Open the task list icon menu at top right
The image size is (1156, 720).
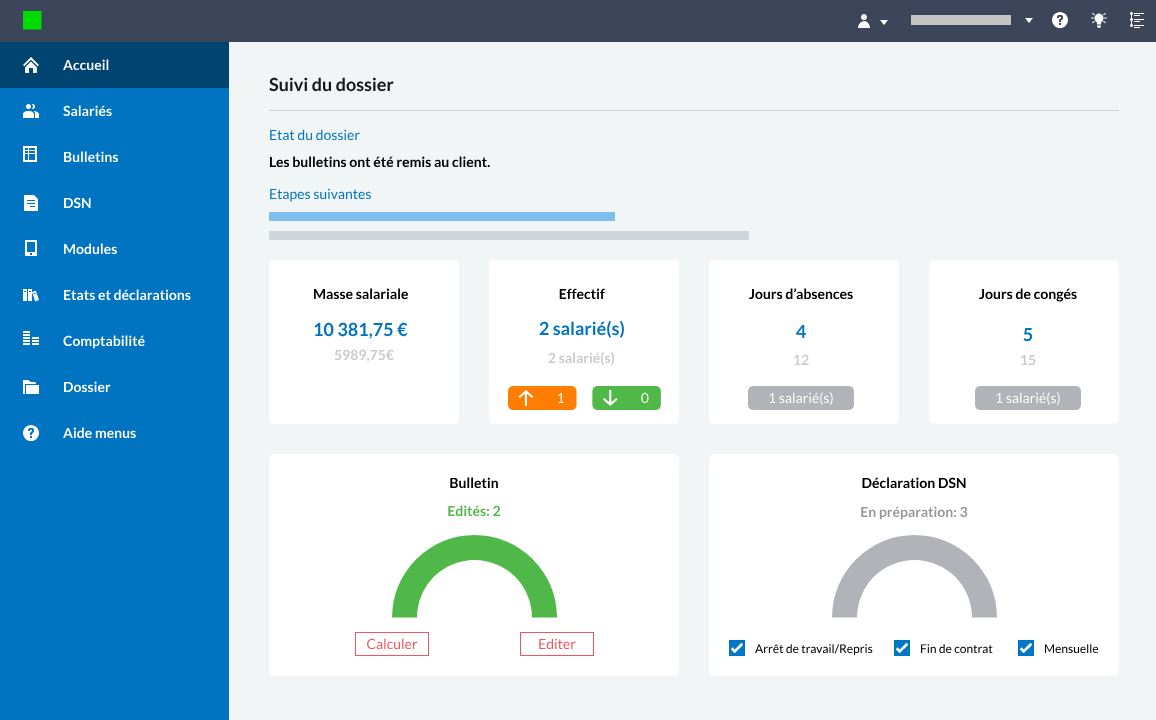(1136, 20)
